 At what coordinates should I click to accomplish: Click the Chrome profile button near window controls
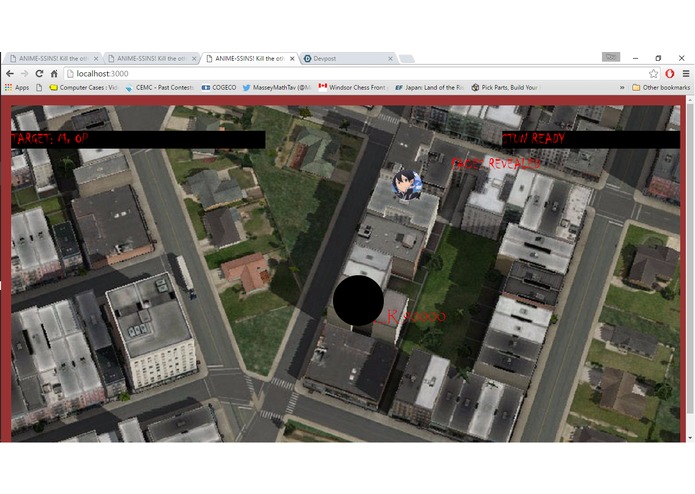(x=611, y=57)
